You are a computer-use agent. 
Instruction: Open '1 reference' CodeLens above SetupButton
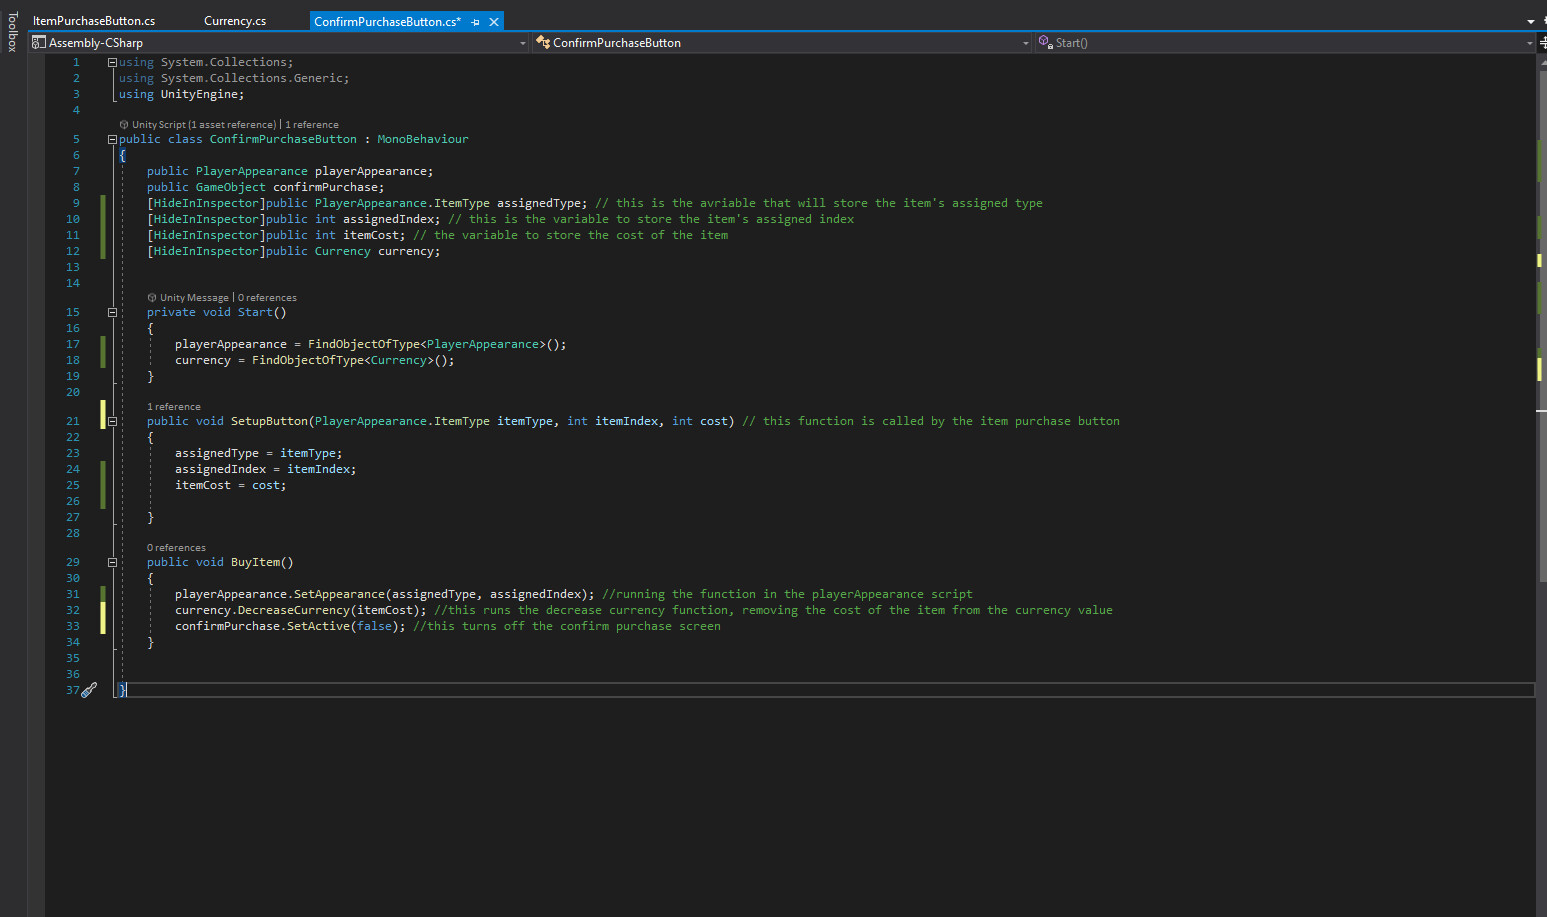tap(174, 407)
